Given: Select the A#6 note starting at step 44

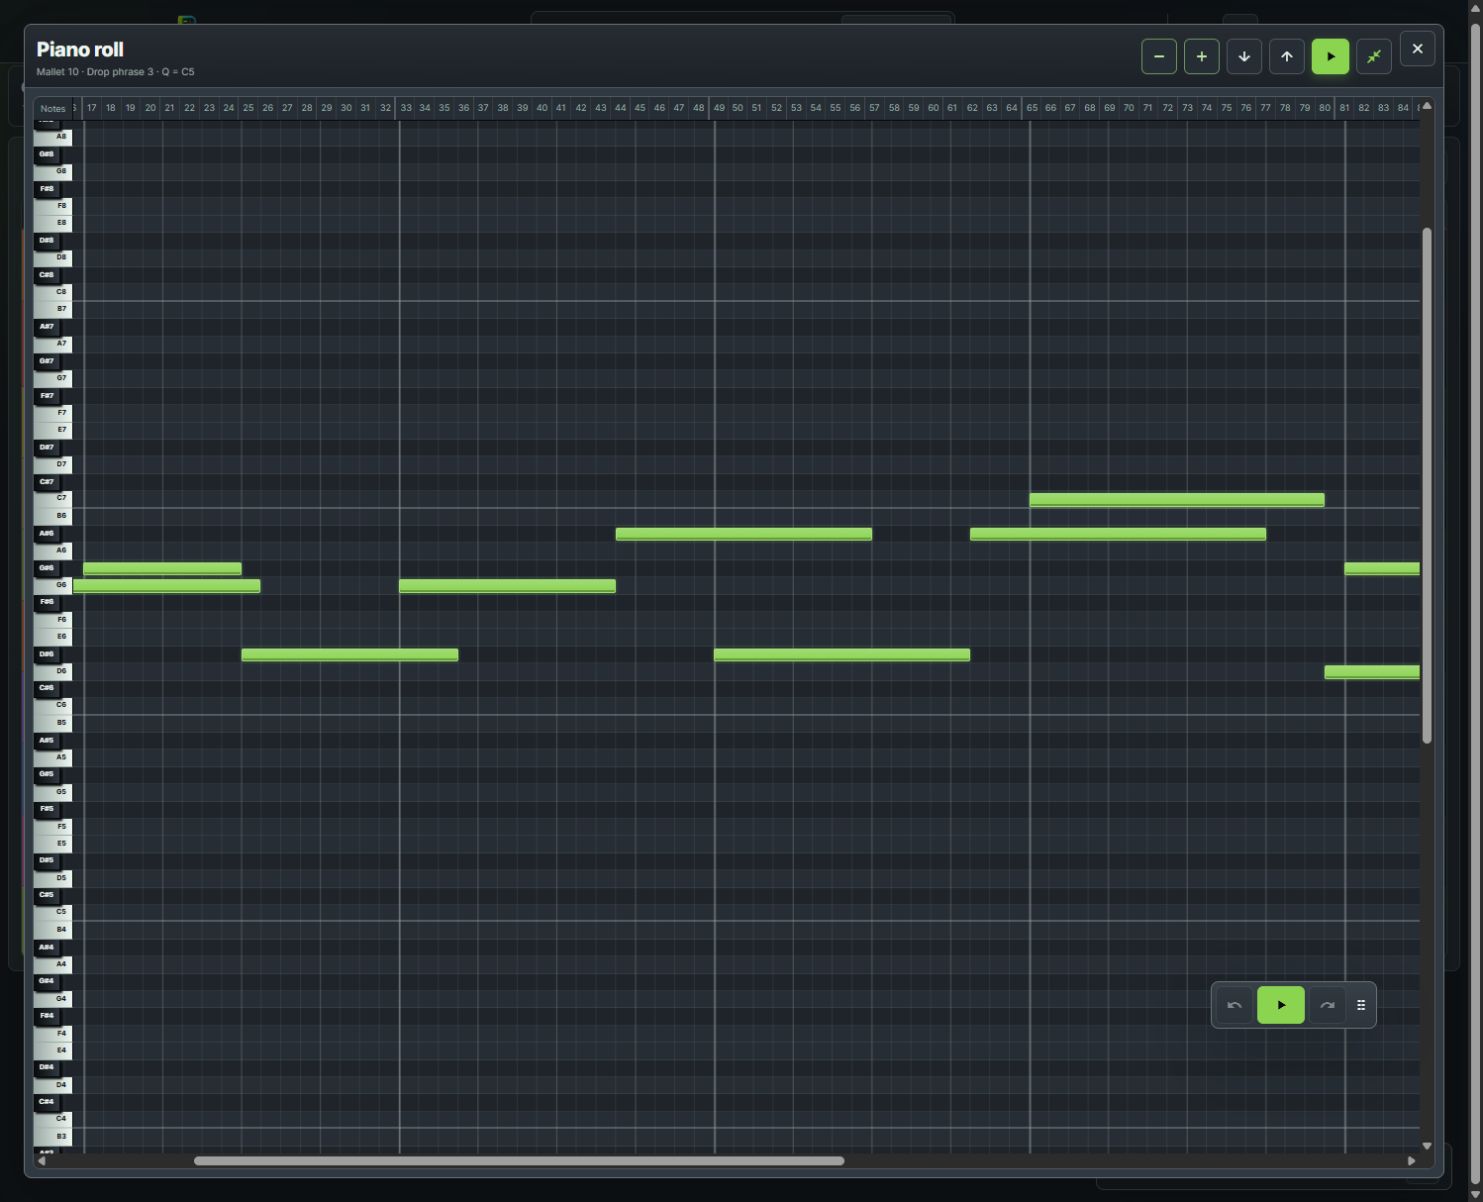Looking at the screenshot, I should (x=744, y=534).
